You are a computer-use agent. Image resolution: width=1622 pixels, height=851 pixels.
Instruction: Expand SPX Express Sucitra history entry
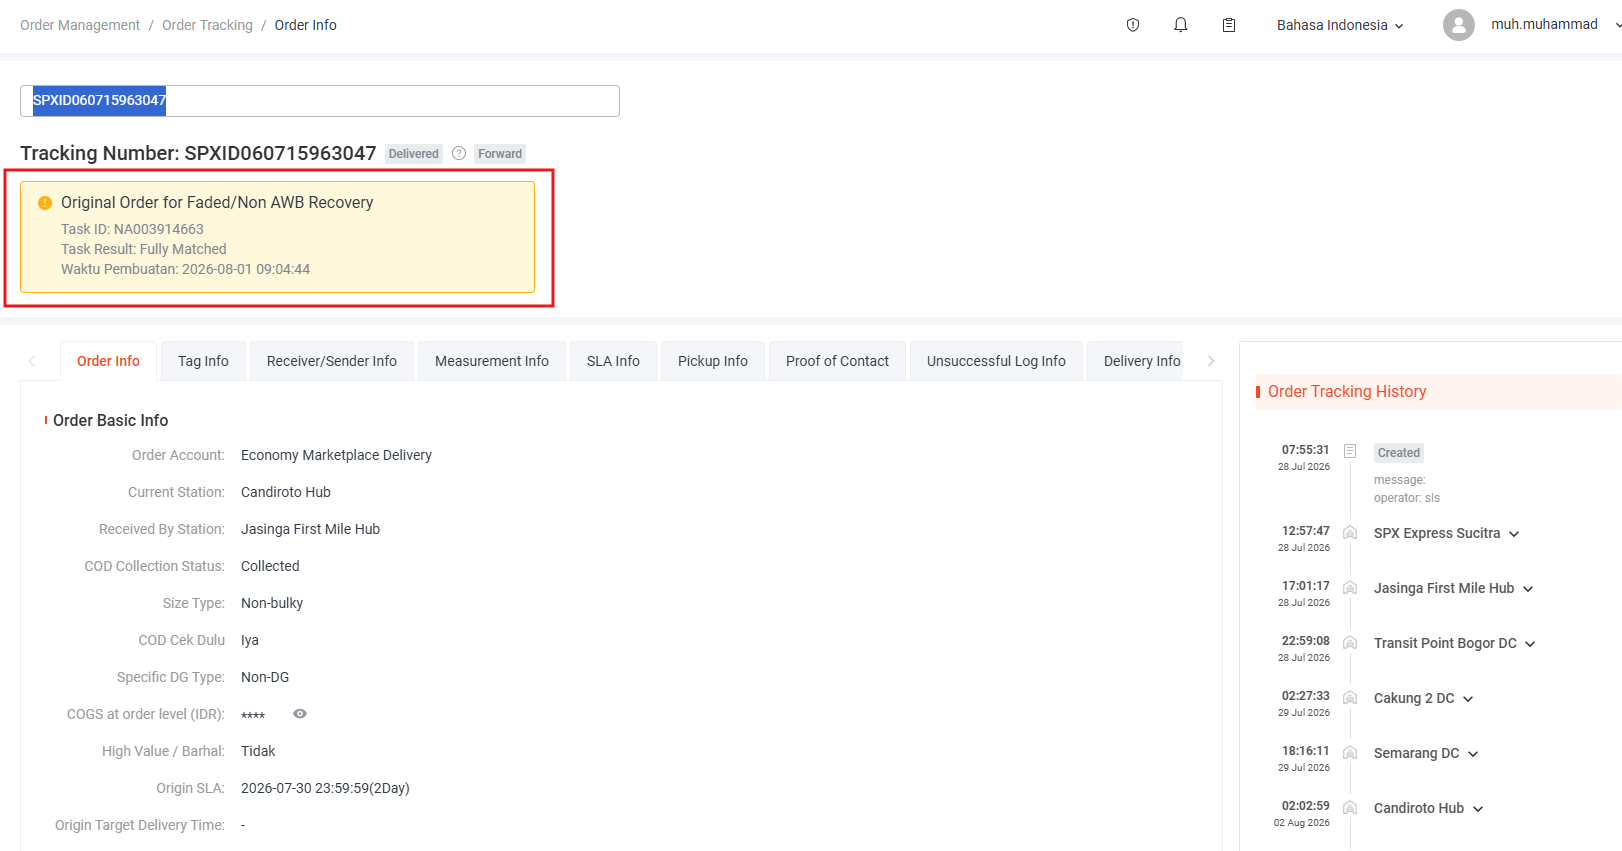click(x=1514, y=534)
